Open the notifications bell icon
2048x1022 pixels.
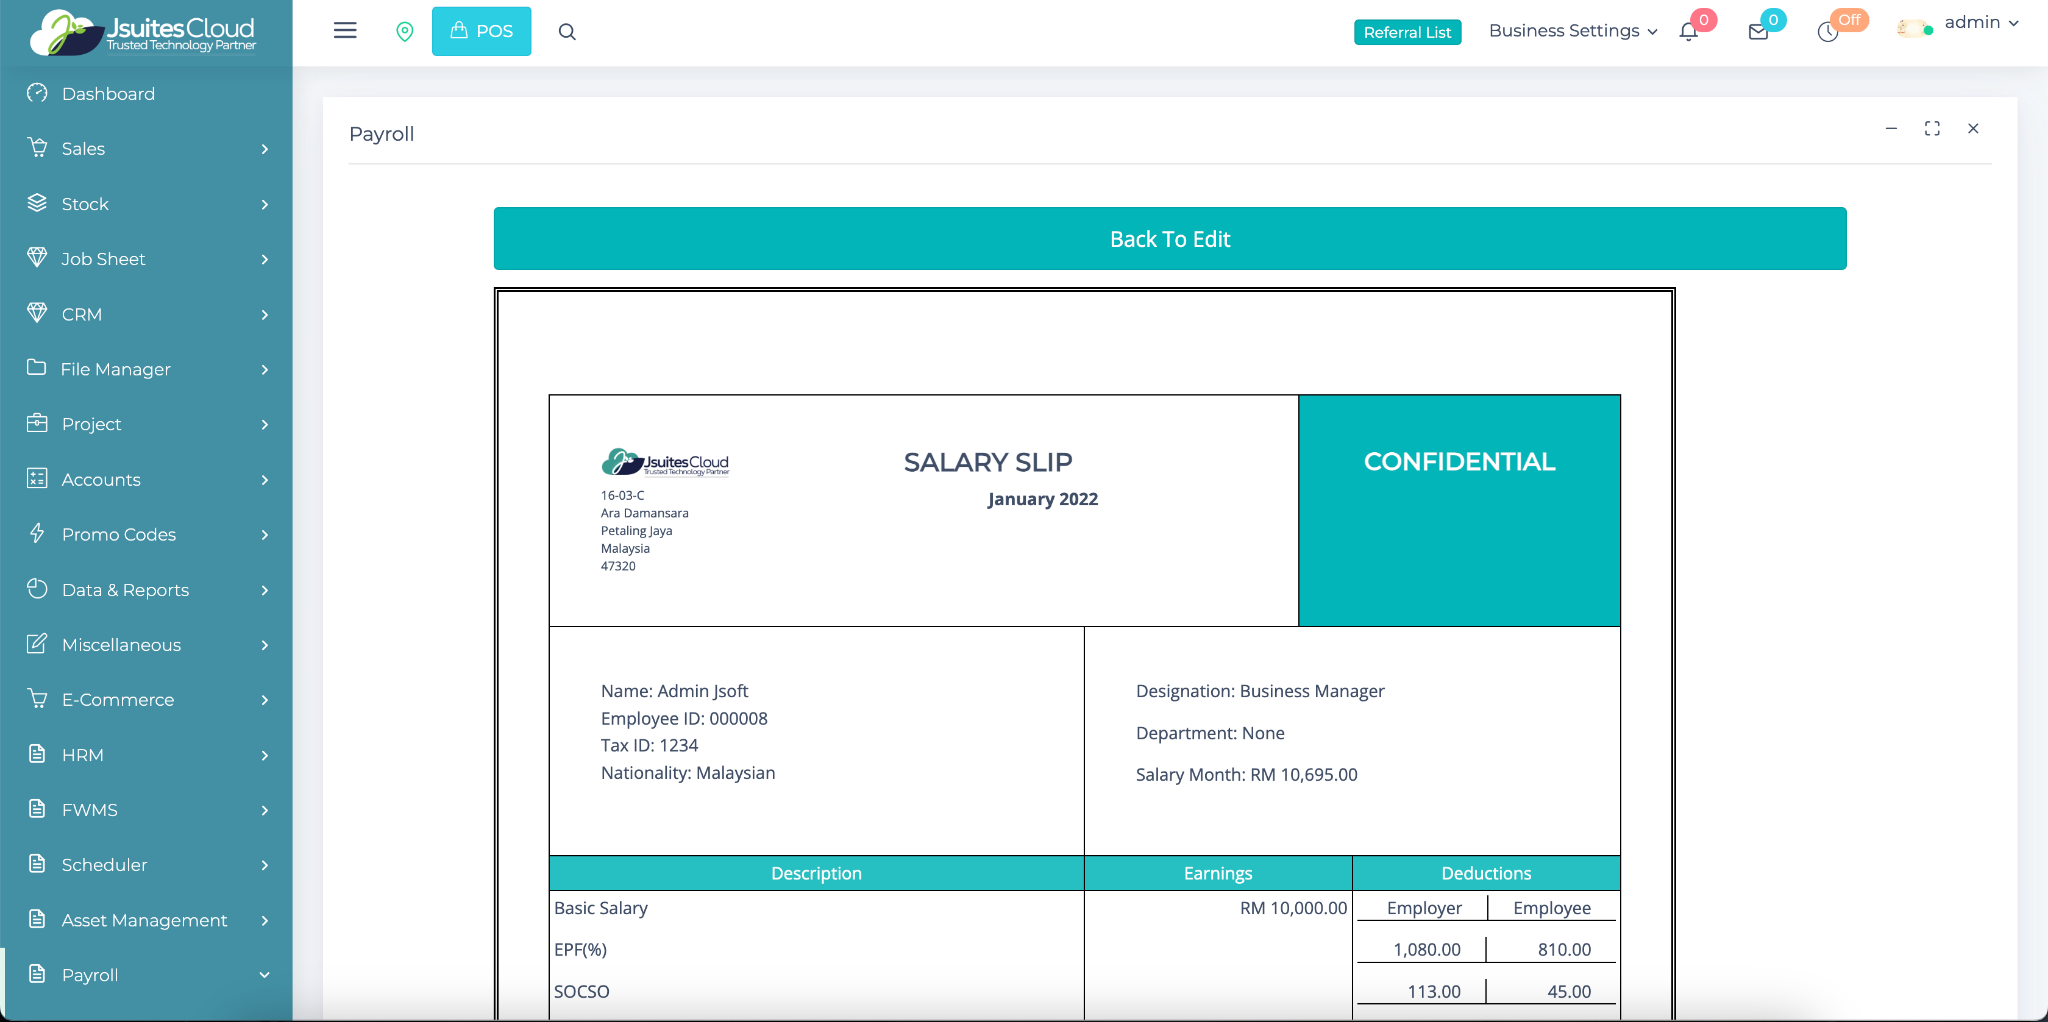click(1689, 32)
